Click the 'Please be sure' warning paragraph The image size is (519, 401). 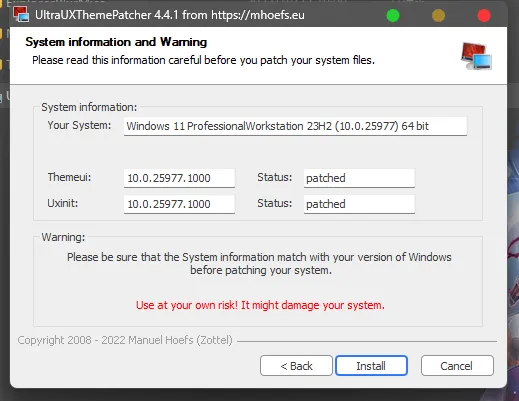point(259,263)
